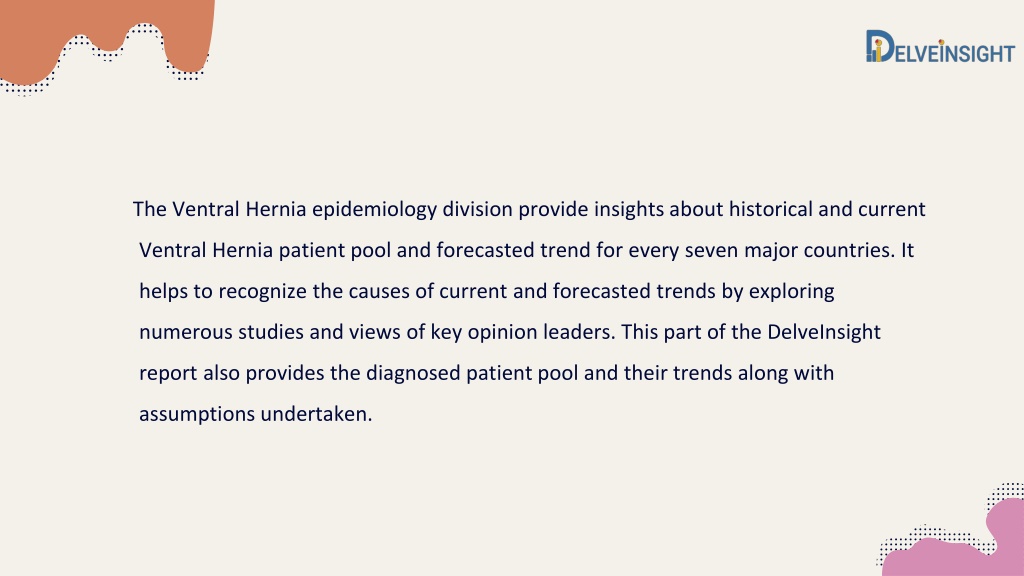Click the word 'ELVEINSIGHT' in the logo
The image size is (1024, 576).
955,52
